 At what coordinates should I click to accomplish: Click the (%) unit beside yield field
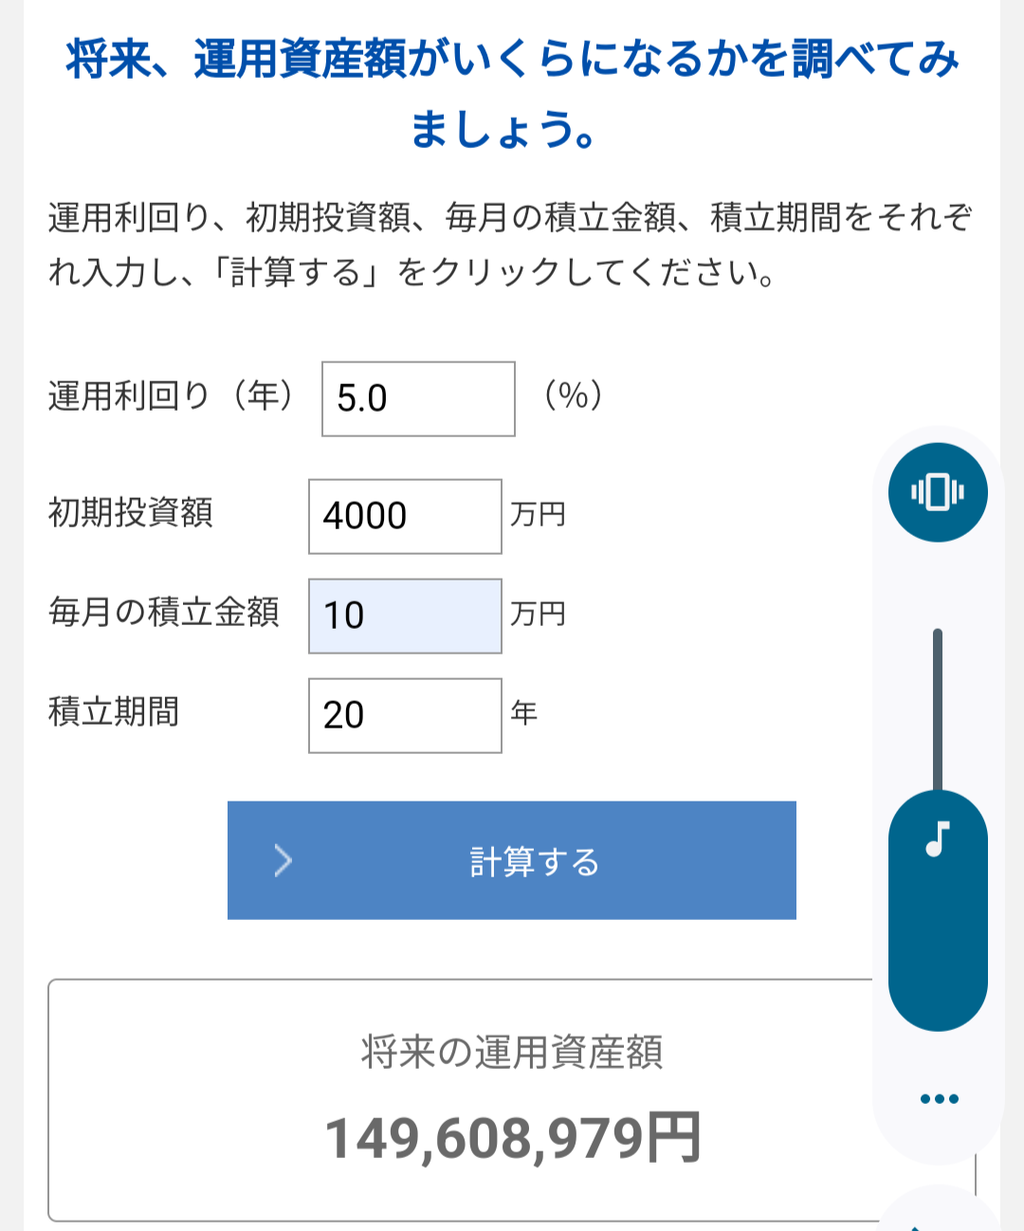click(x=573, y=397)
